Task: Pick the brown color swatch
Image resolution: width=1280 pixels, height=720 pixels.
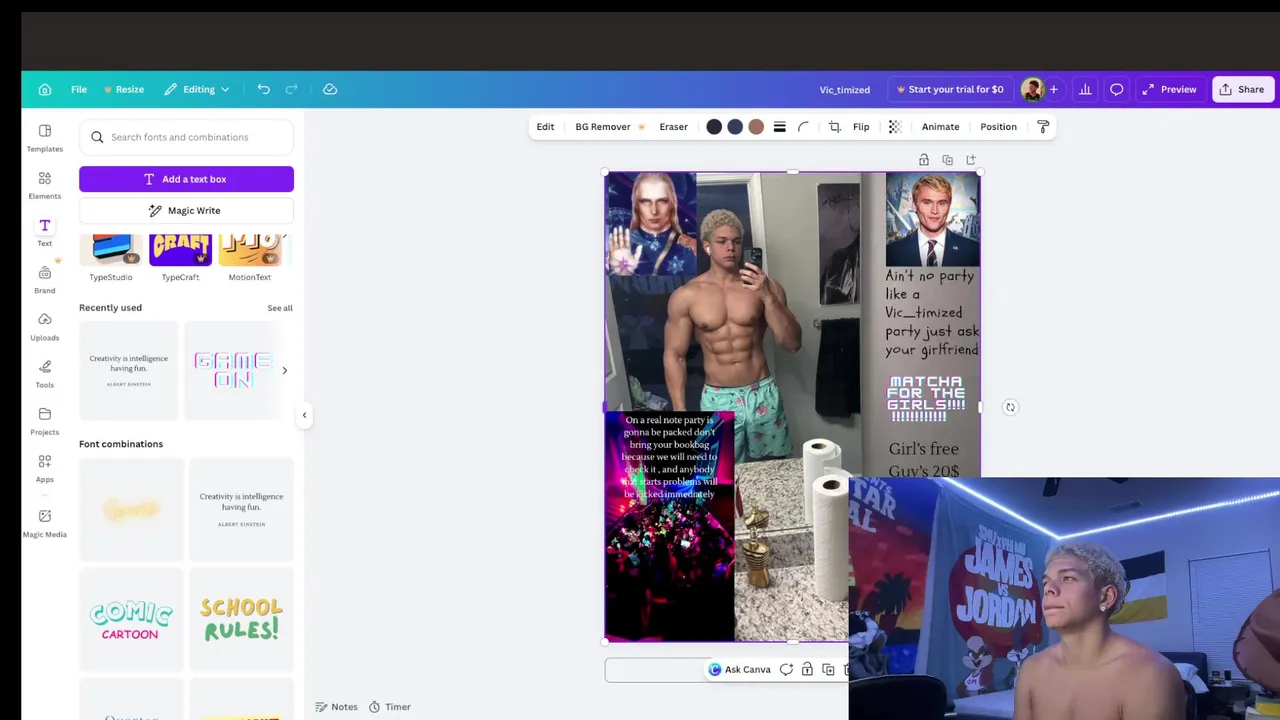Action: click(x=756, y=127)
